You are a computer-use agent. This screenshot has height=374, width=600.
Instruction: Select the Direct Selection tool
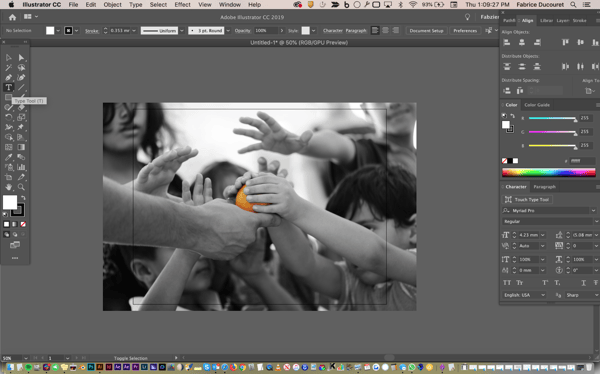[21, 57]
